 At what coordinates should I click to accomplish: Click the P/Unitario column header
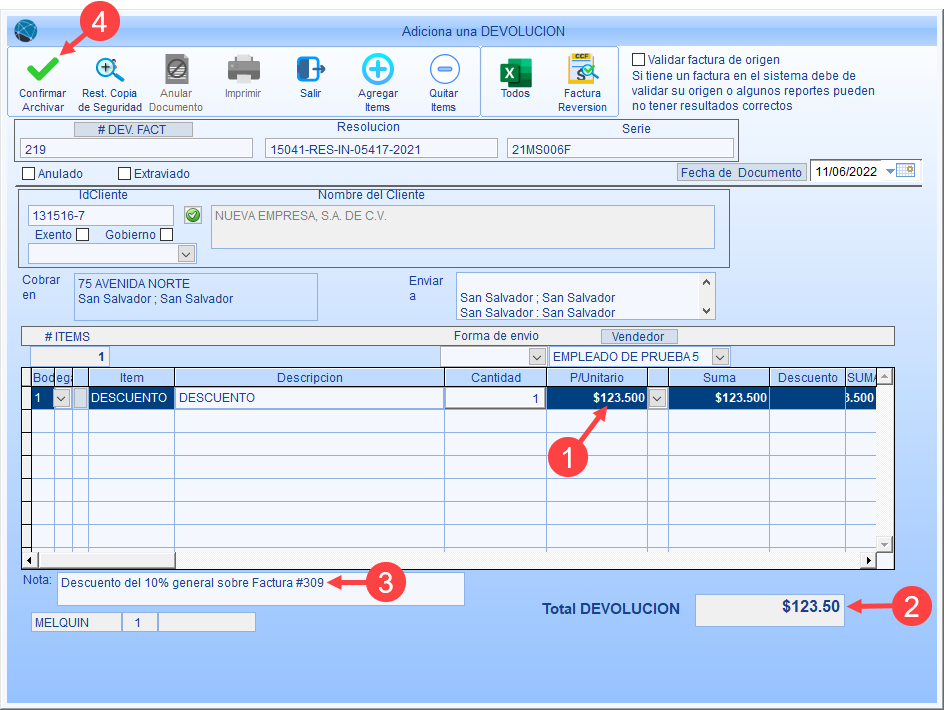(597, 378)
